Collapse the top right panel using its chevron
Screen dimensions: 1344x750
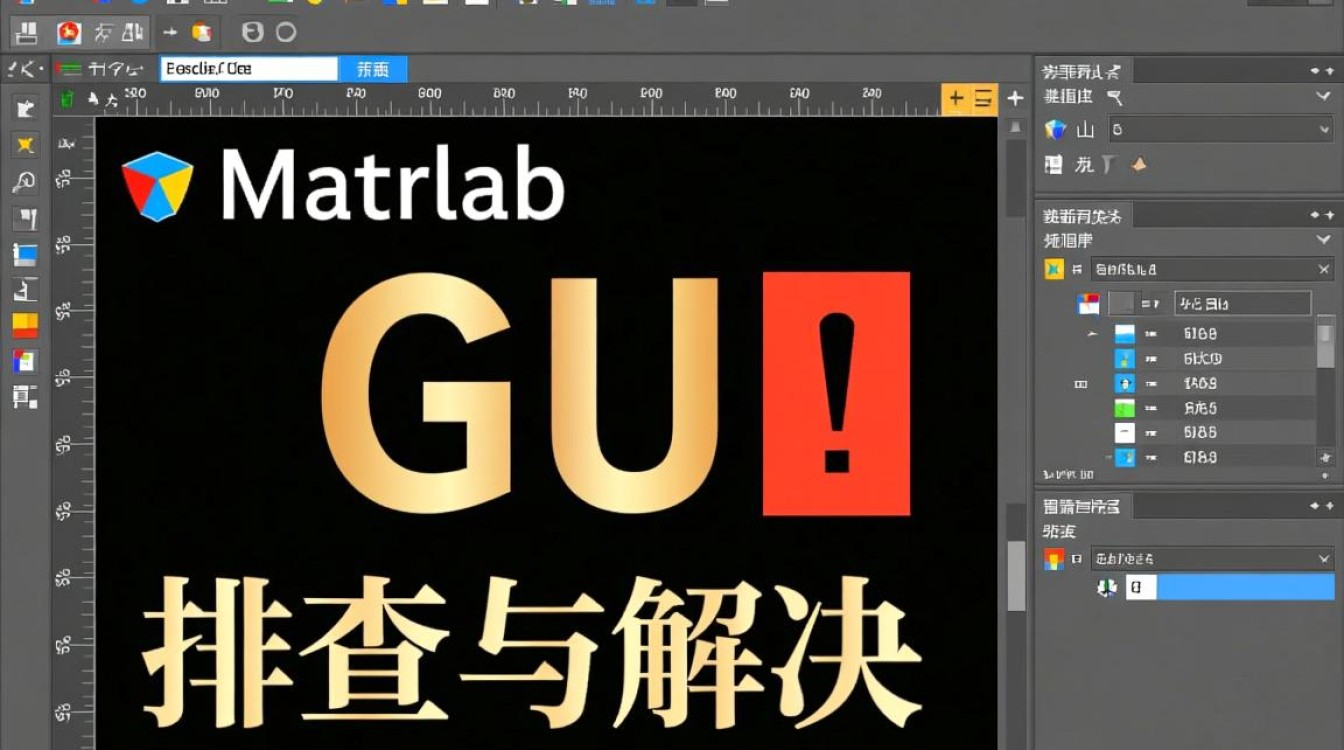[1323, 97]
